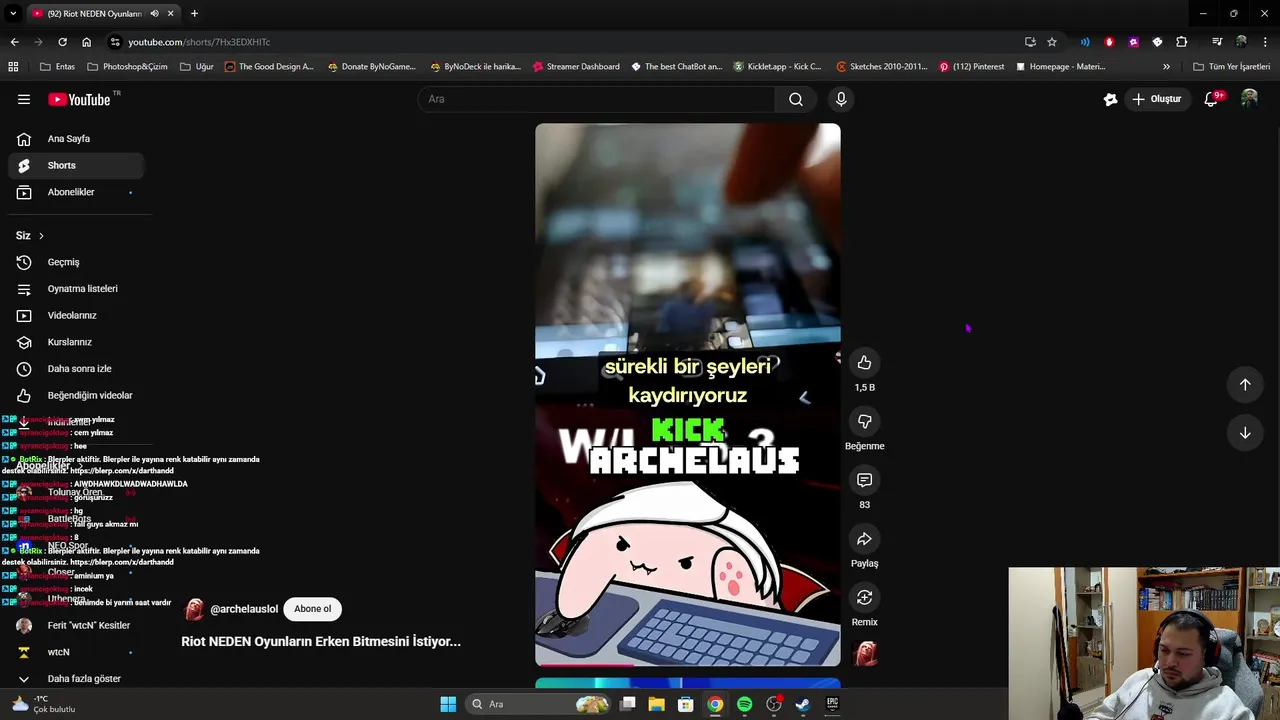
Task: Open Task View on the taskbar
Action: click(x=627, y=704)
